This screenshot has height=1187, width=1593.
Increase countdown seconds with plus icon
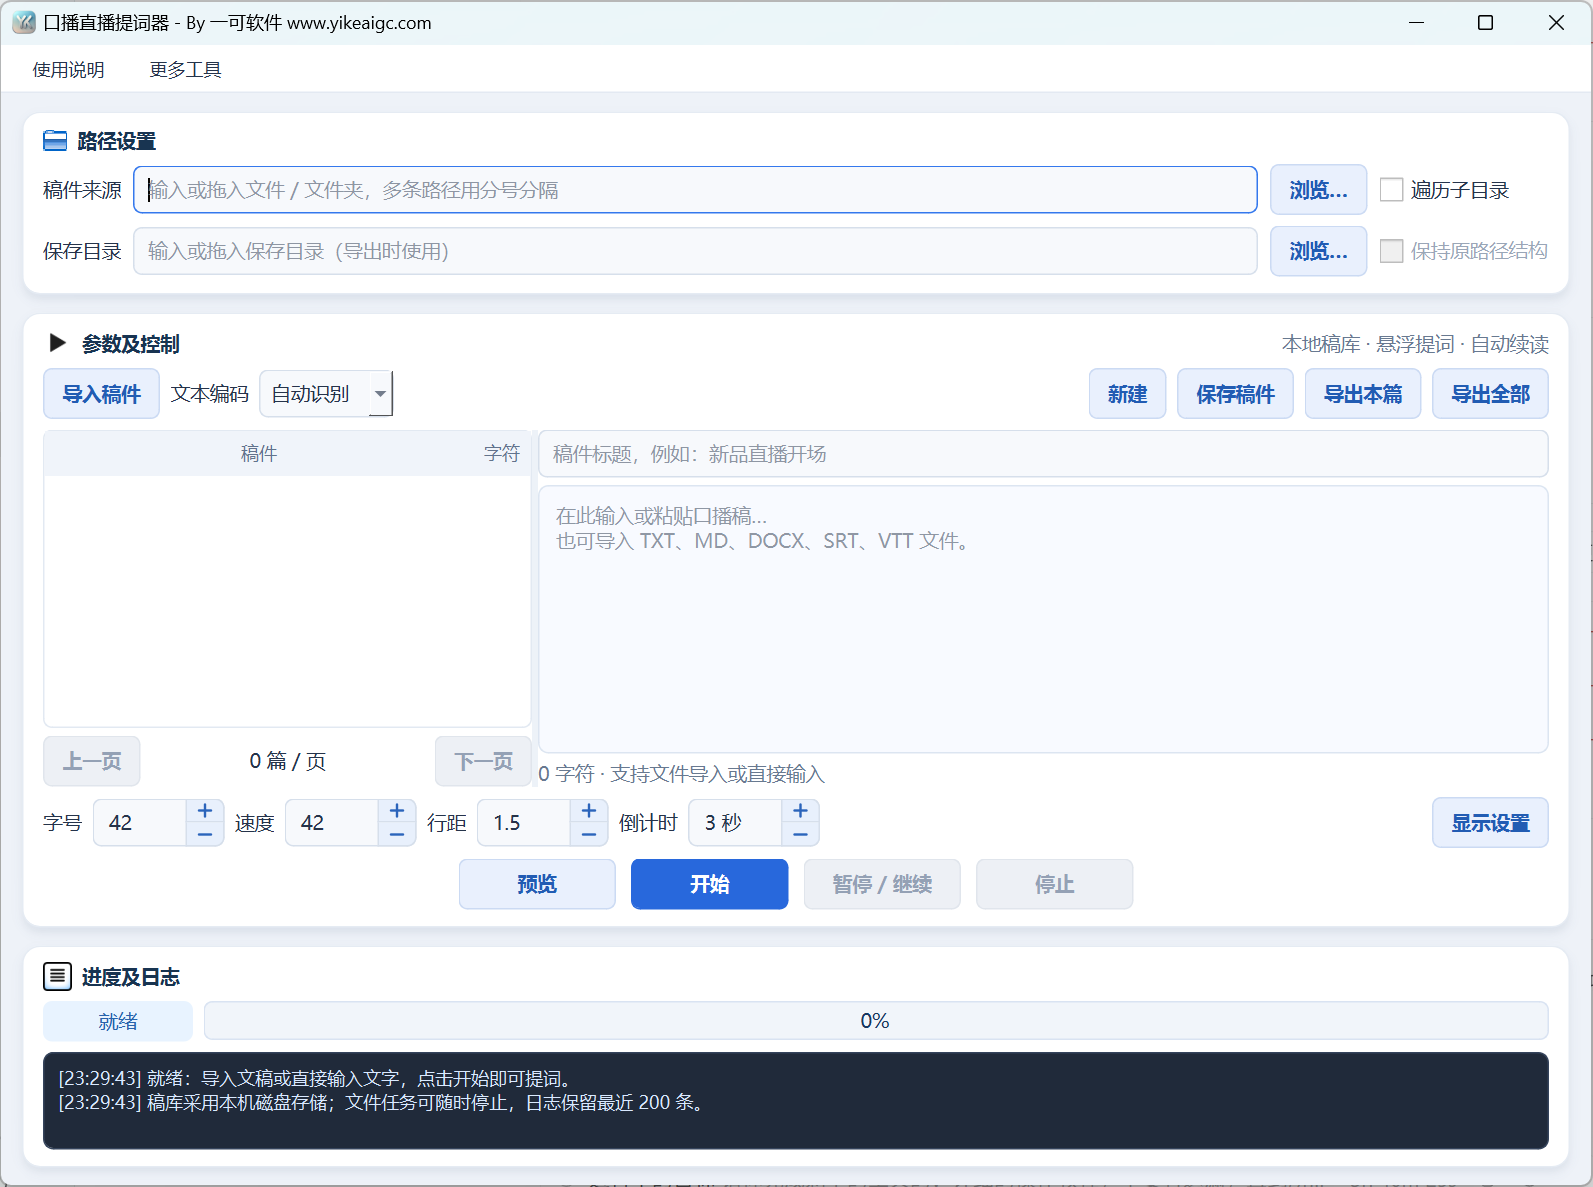tap(800, 811)
